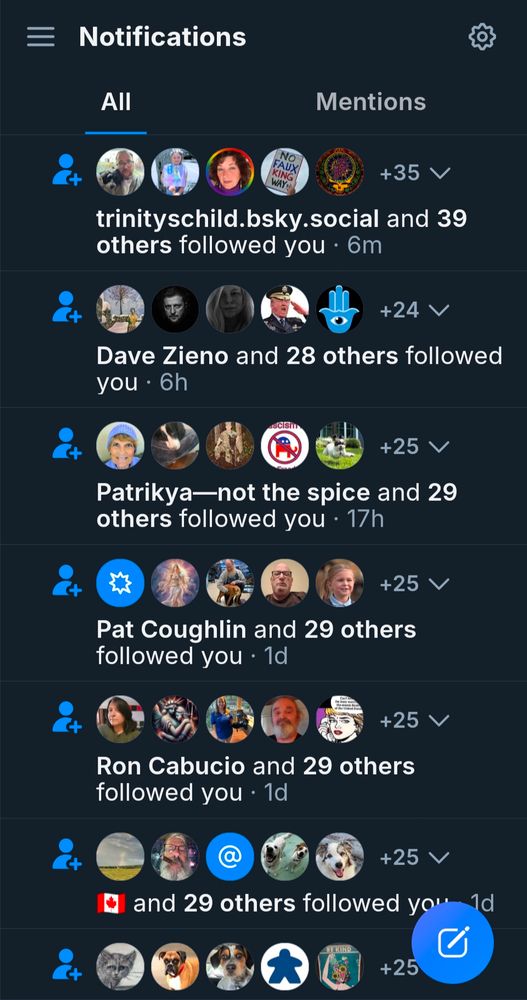Expand the +35 followers group
Screen dimensions: 527x1000
click(x=415, y=173)
